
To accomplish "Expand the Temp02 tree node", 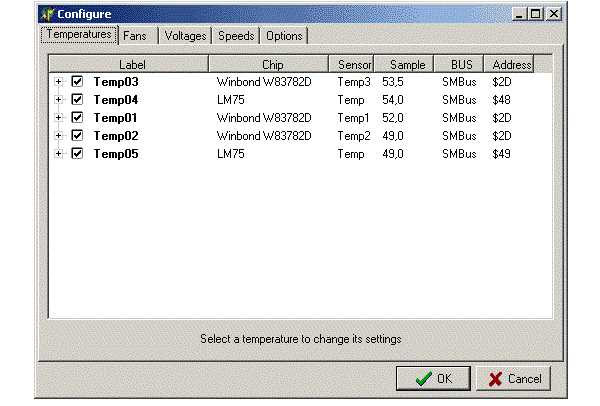I will (x=59, y=136).
